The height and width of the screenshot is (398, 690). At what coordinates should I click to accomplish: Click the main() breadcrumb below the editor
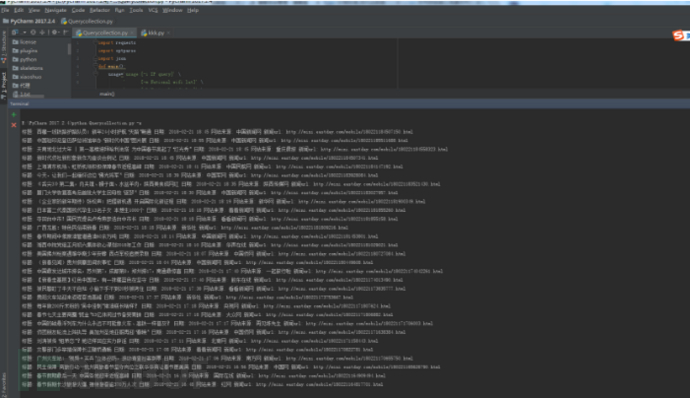click(107, 94)
